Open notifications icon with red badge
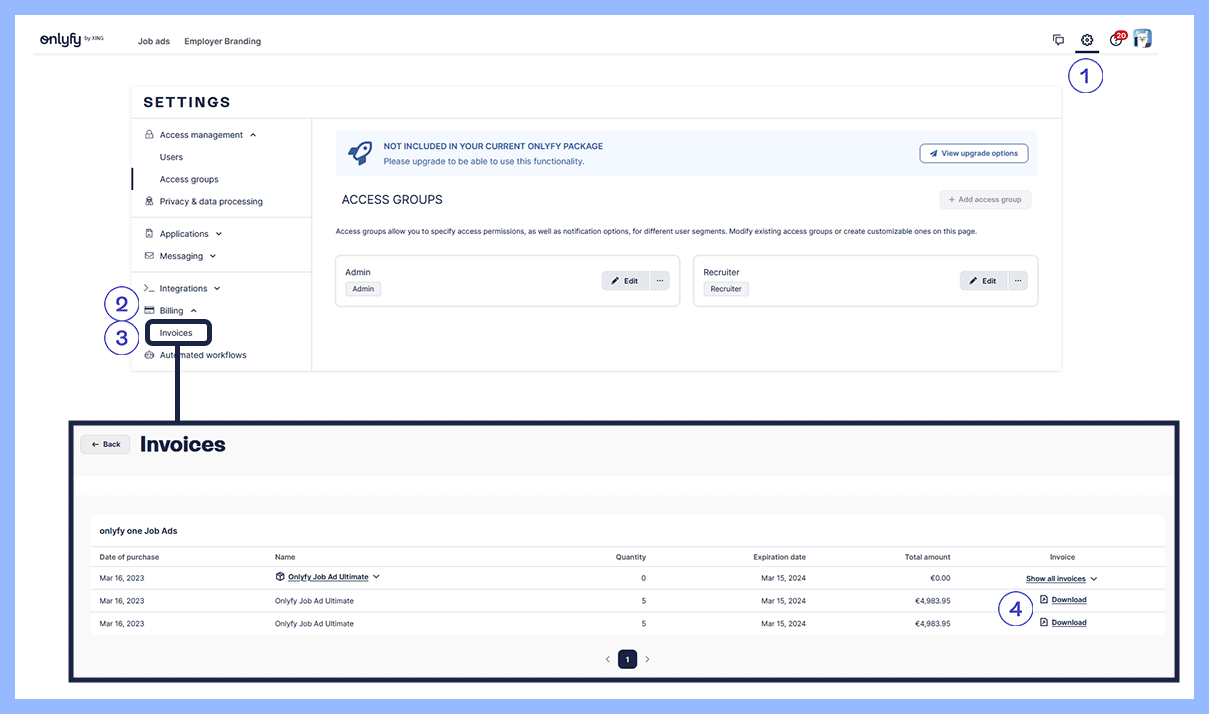 [x=1117, y=40]
